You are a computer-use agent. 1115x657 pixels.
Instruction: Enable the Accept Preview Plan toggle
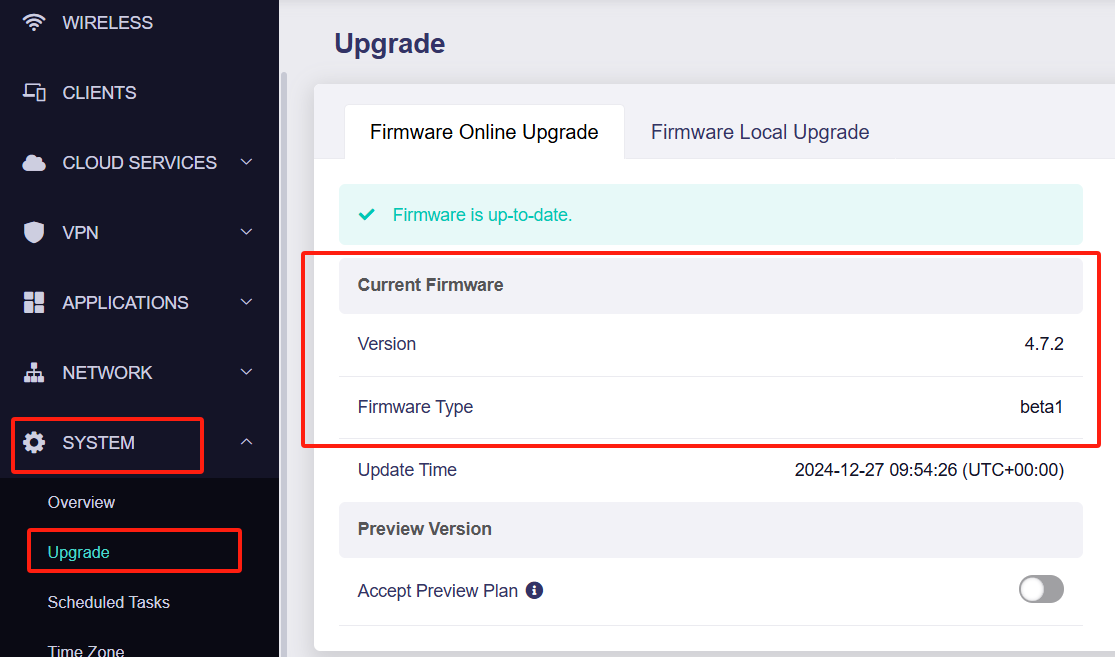click(x=1041, y=589)
